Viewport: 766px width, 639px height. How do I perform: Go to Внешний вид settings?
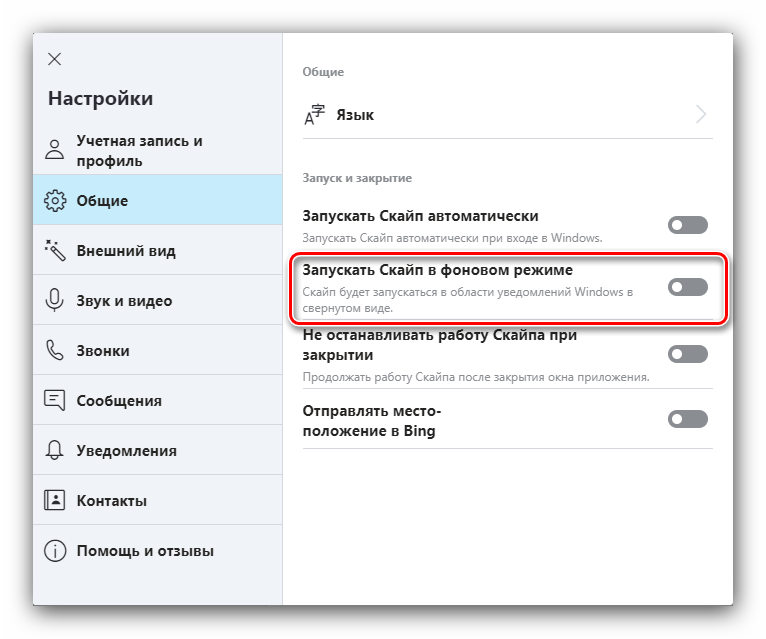point(158,250)
